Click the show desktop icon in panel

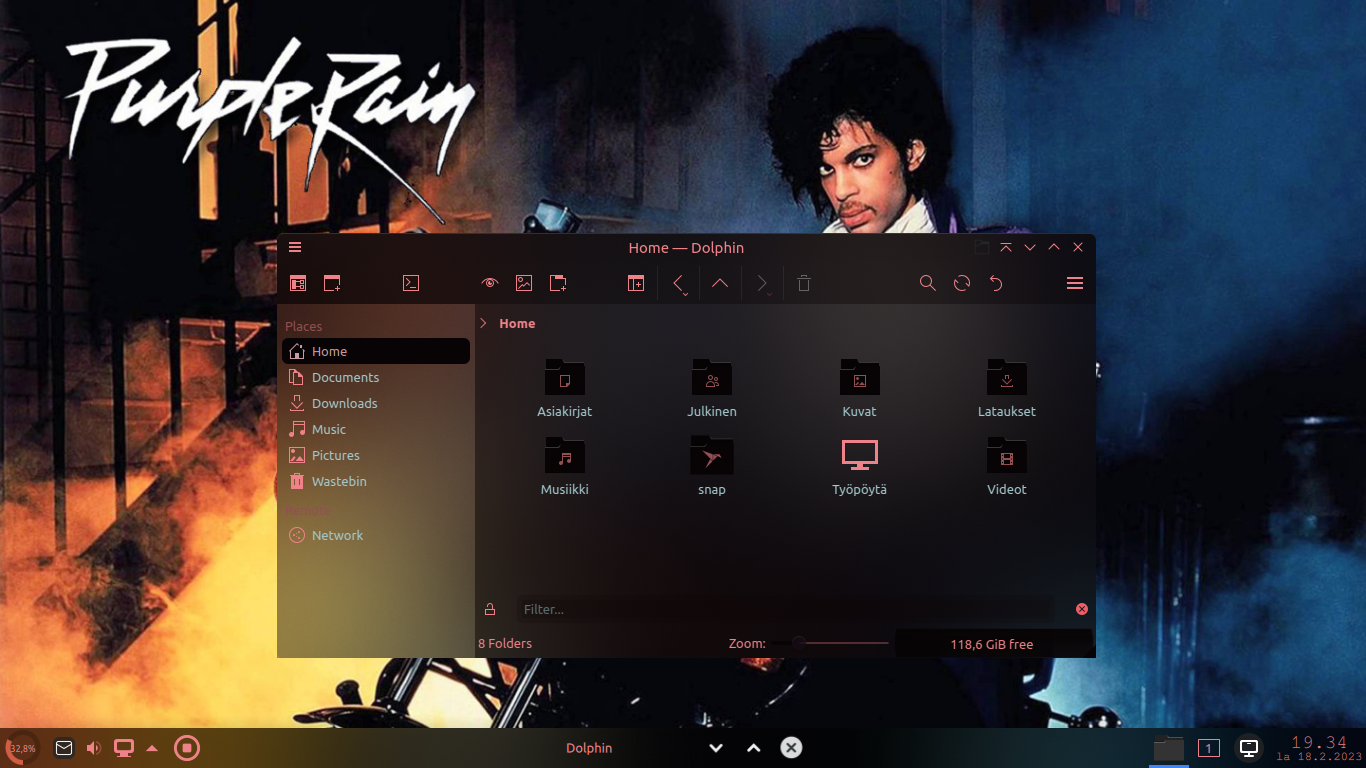(x=1249, y=748)
